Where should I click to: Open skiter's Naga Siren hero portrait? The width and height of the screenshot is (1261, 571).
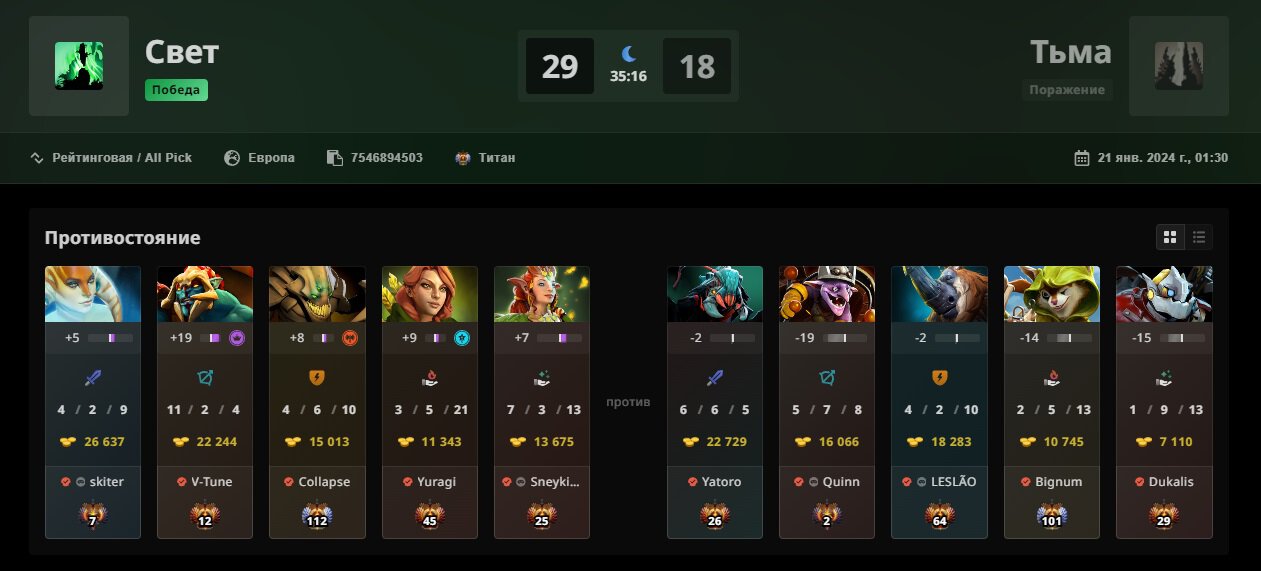click(93, 294)
